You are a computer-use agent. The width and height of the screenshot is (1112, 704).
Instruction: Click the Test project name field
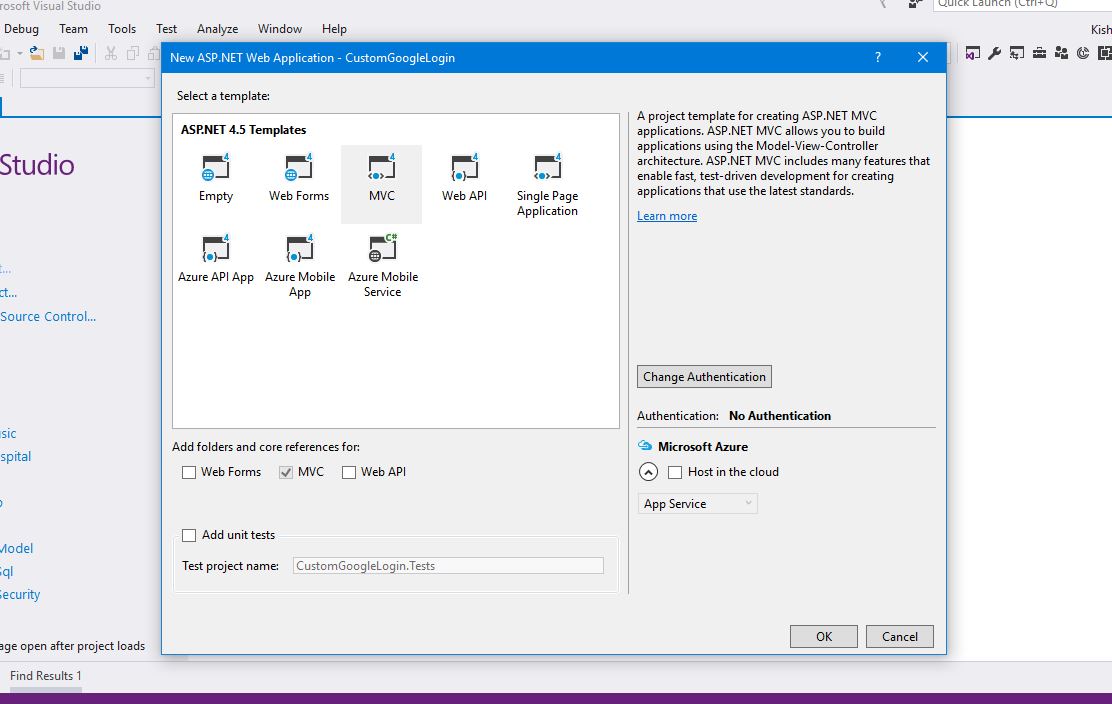(x=448, y=566)
